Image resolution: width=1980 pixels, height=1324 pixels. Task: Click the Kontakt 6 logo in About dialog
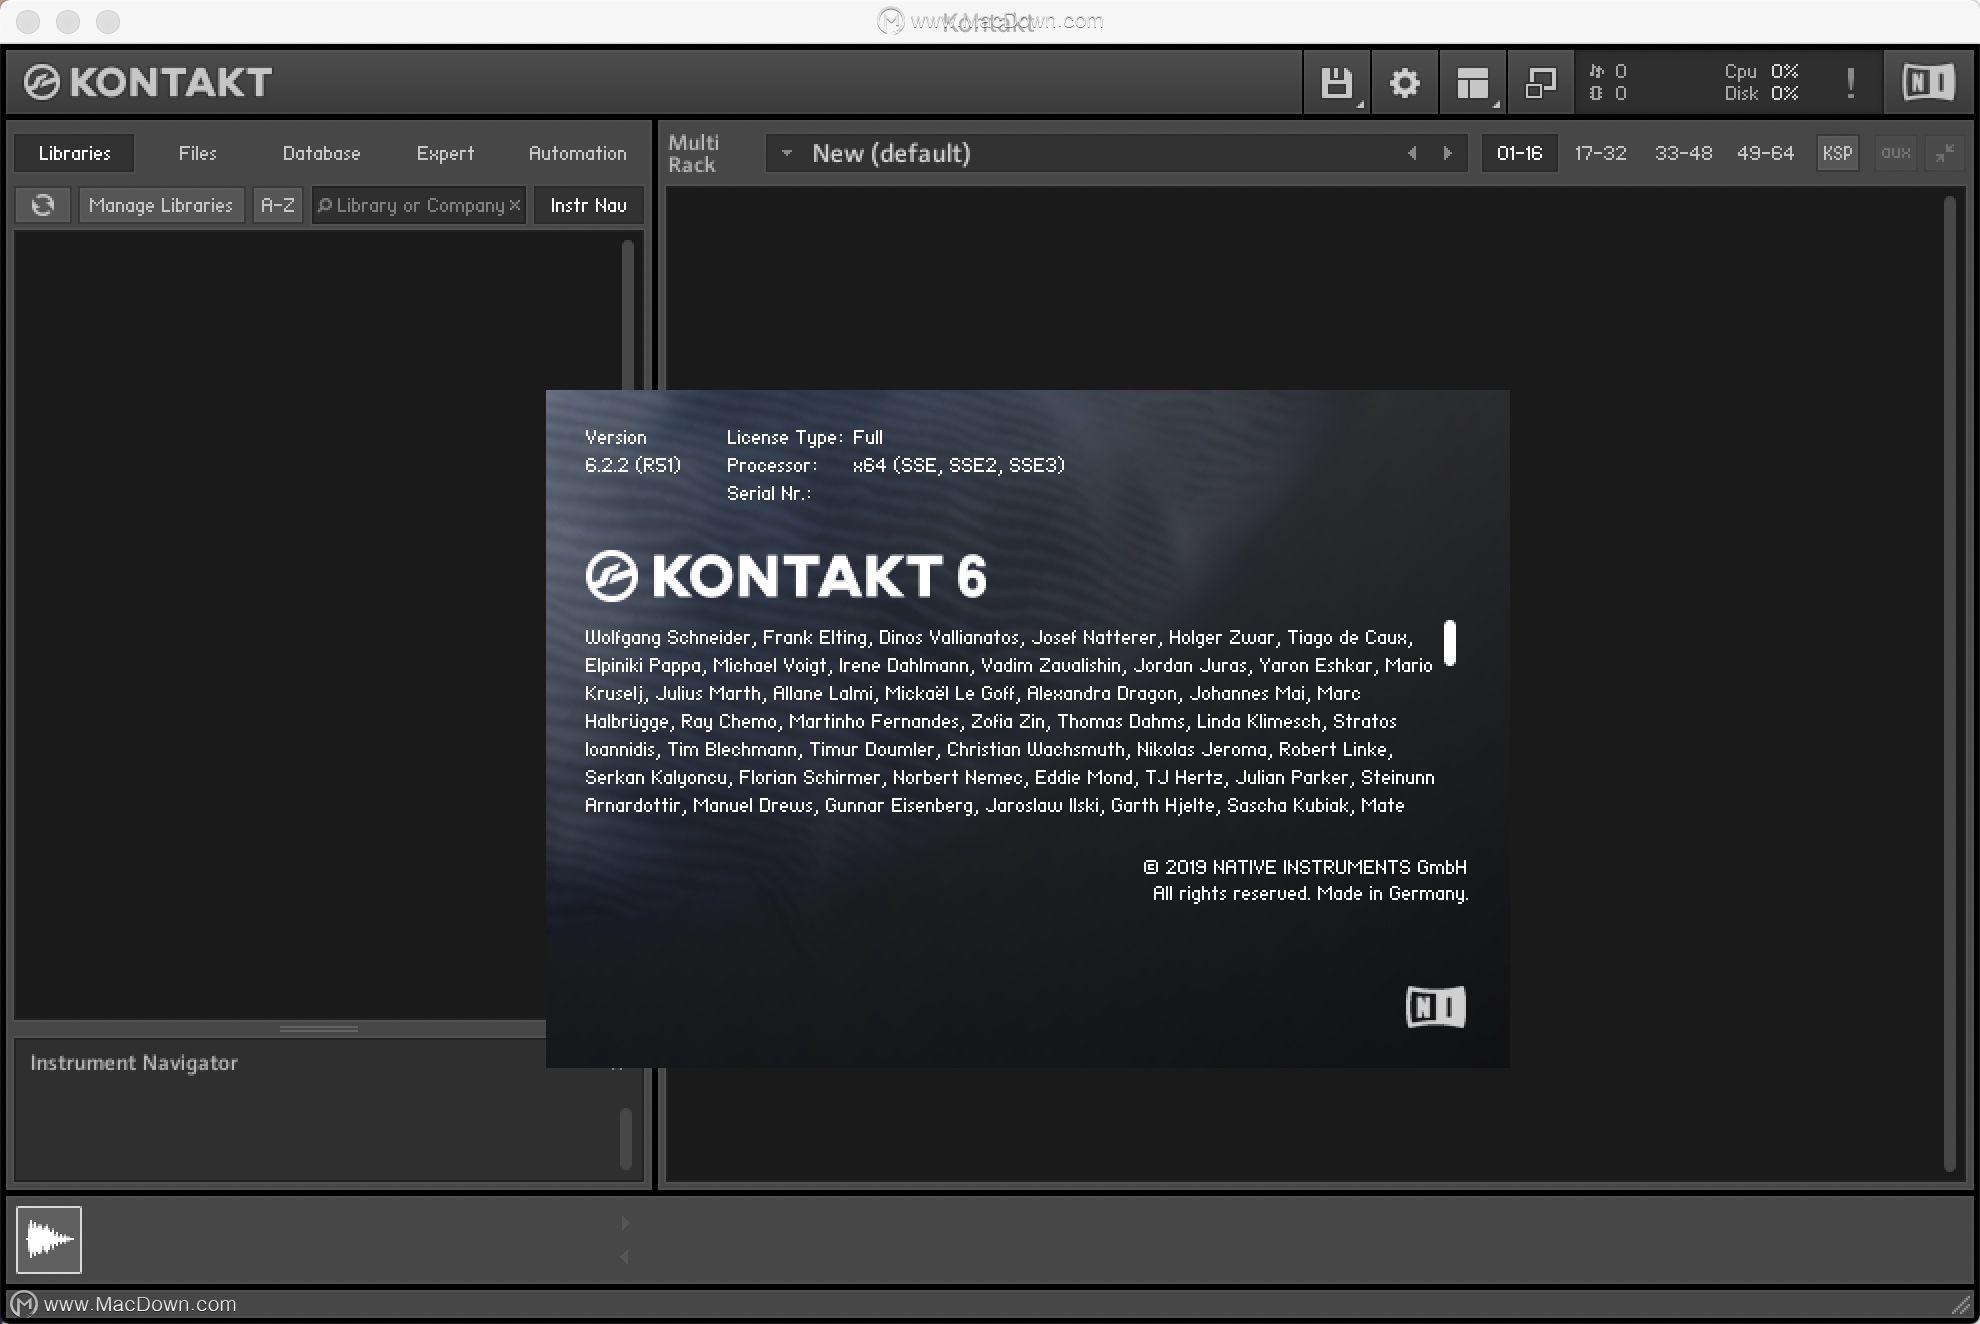786,576
